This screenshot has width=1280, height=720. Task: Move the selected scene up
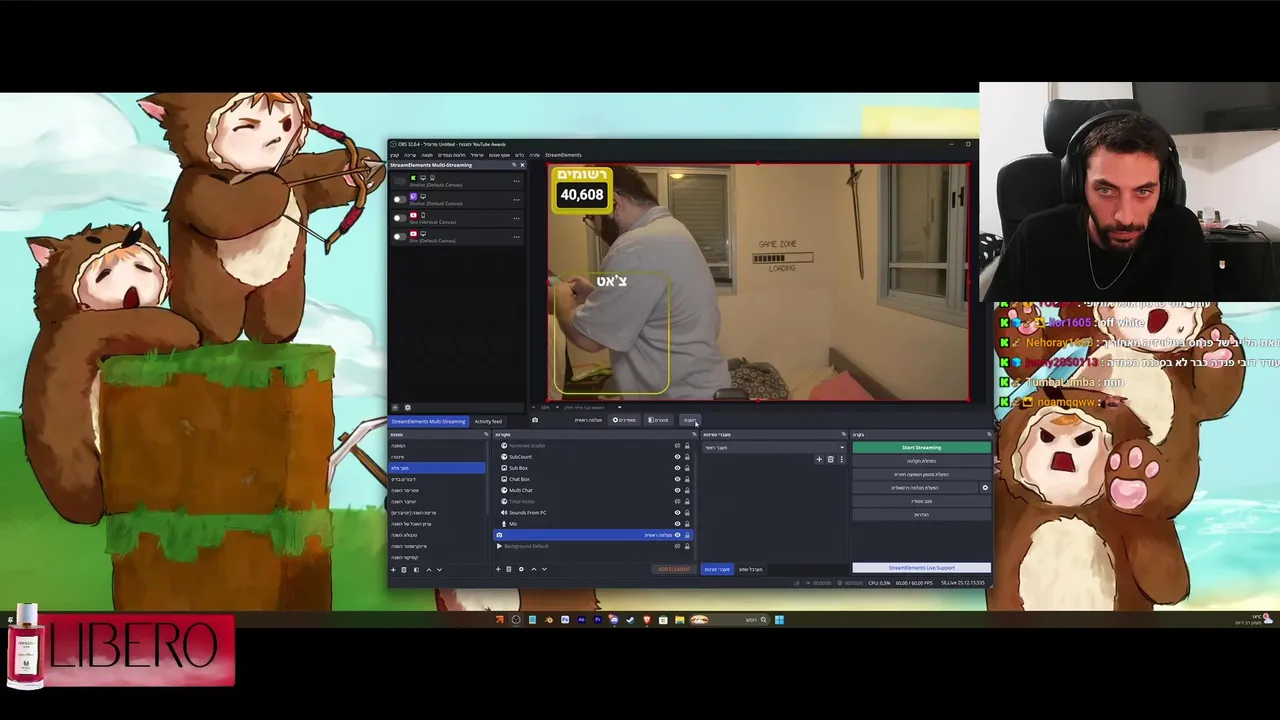coord(429,570)
